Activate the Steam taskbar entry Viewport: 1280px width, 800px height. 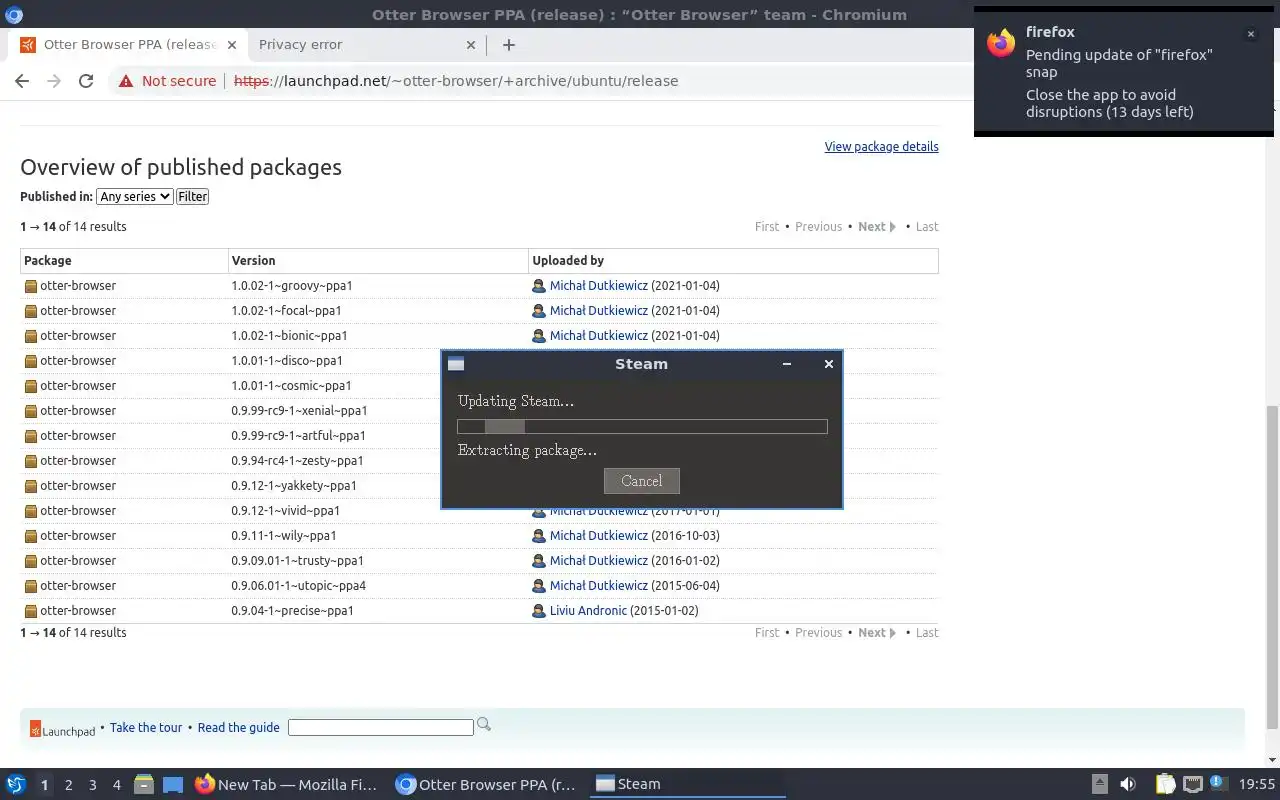click(x=686, y=784)
